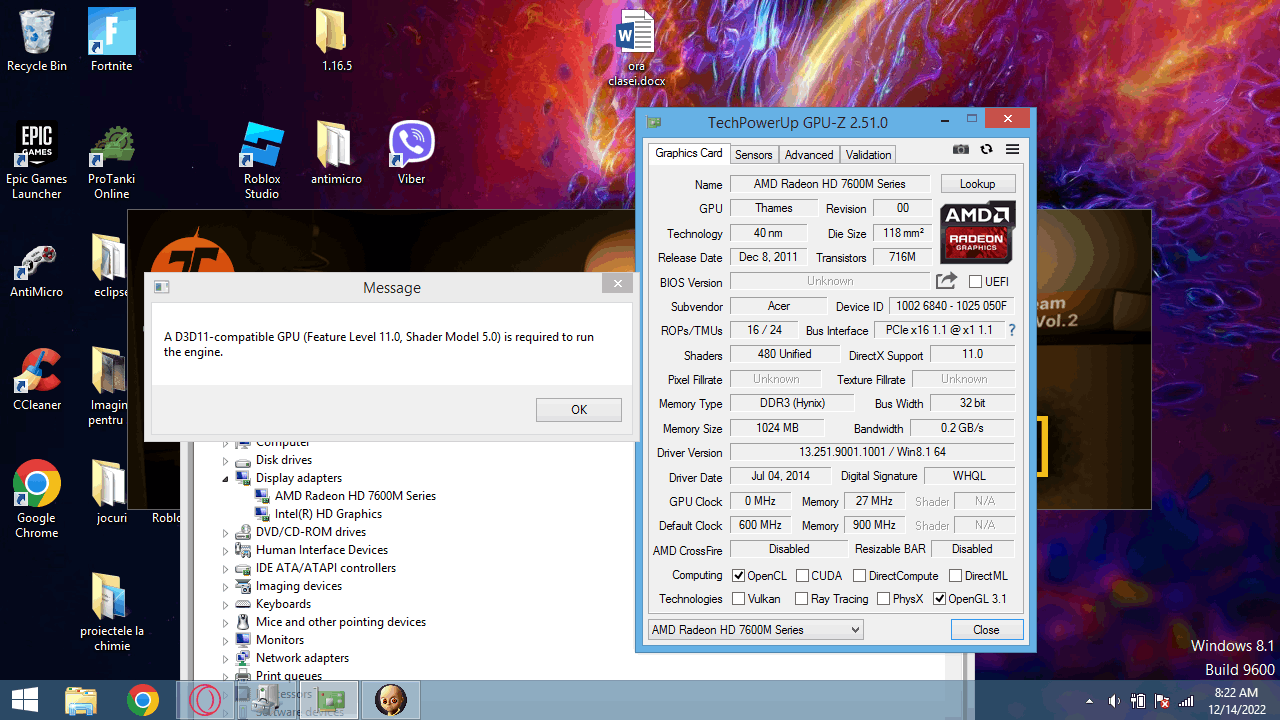Select the ora clasei.docx Word document
Viewport: 1280px width, 720px height.
coord(636,48)
